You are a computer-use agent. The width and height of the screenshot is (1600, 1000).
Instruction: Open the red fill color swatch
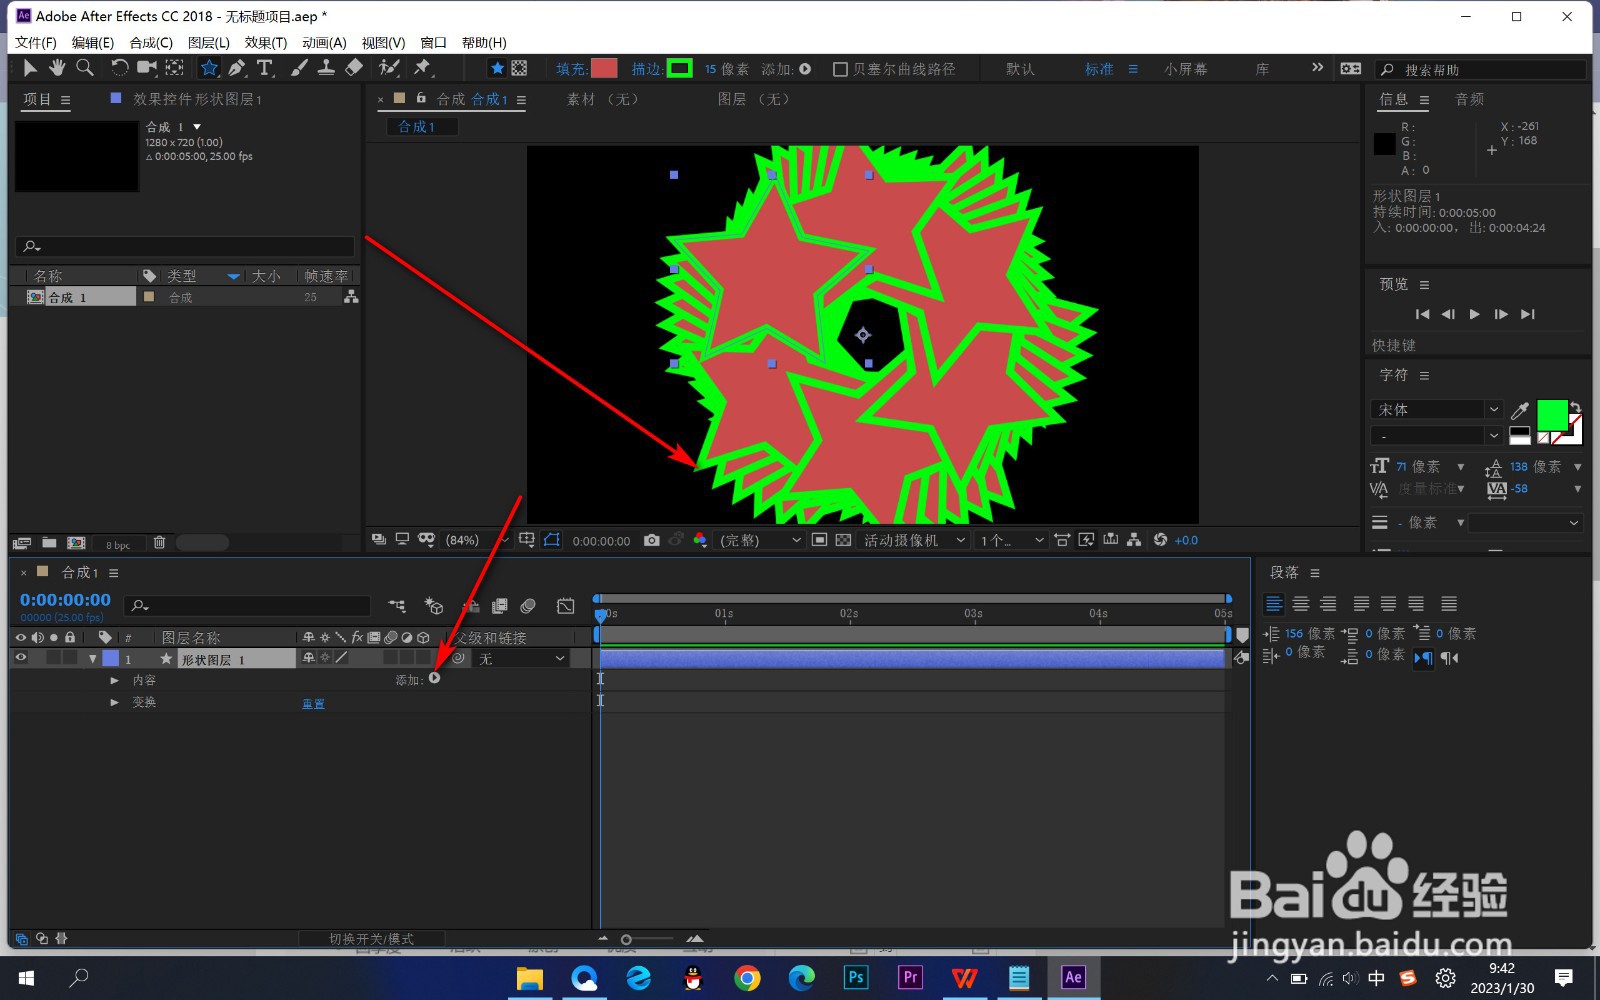[604, 68]
